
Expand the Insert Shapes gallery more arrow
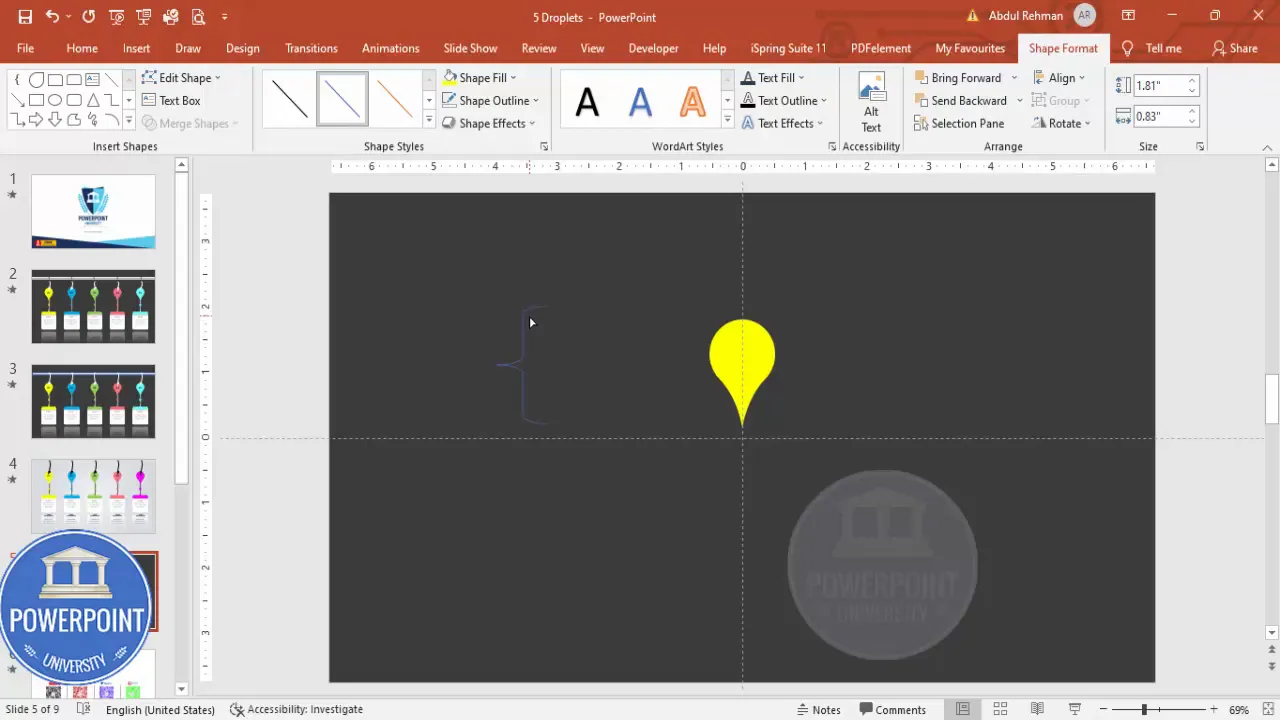[128, 121]
